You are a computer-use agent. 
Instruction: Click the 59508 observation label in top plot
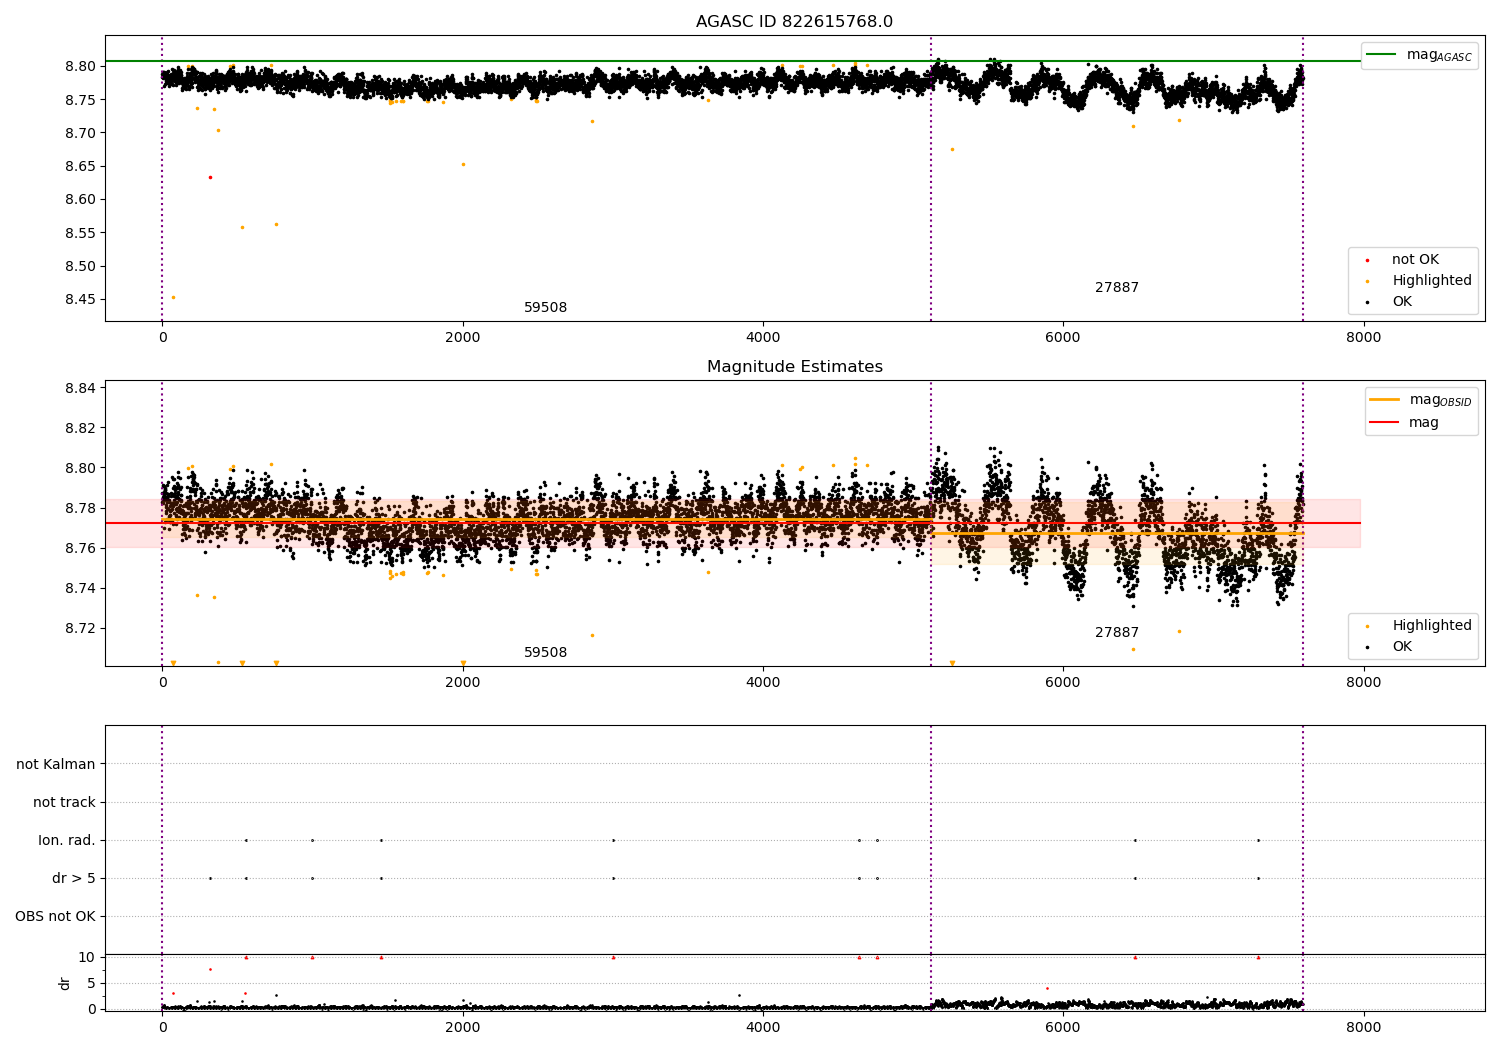(545, 308)
